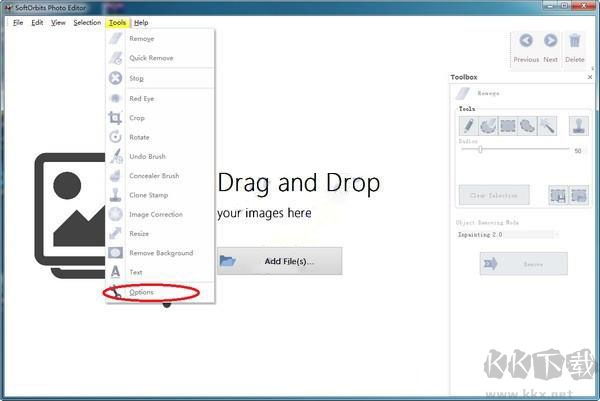Open the File menu

coord(18,22)
